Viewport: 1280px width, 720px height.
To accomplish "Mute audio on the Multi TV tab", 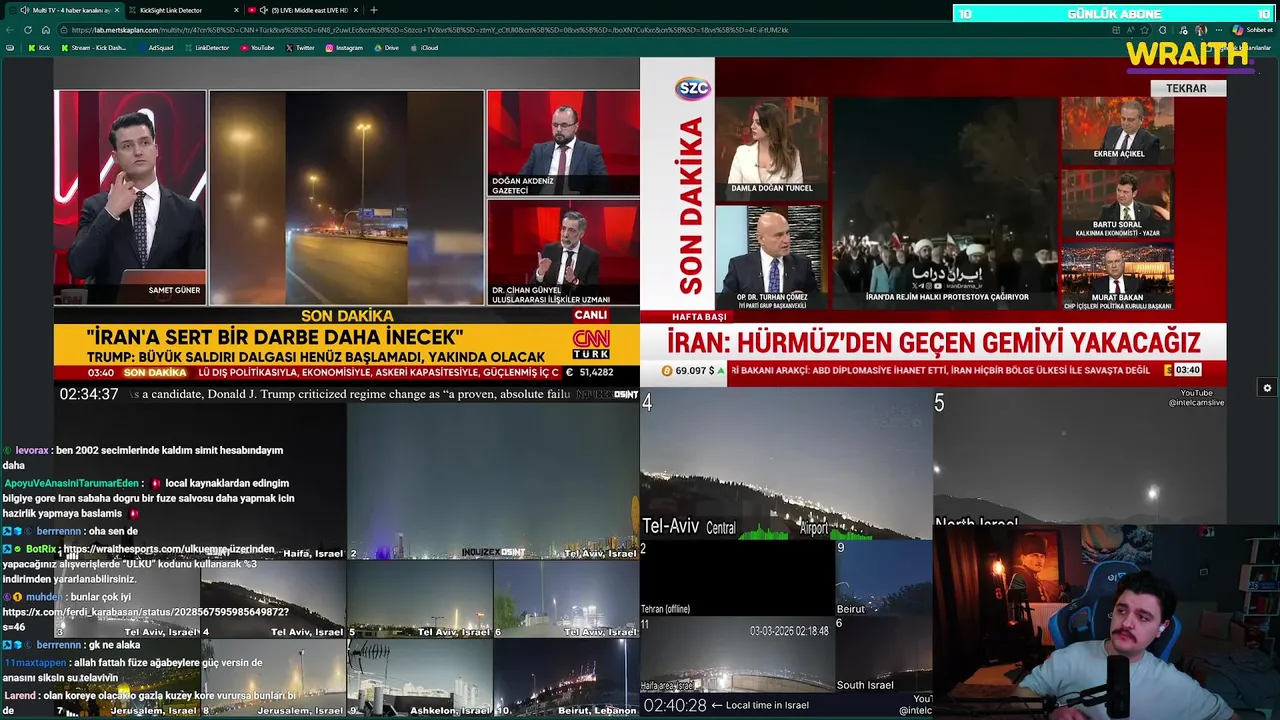I will click(x=24, y=10).
